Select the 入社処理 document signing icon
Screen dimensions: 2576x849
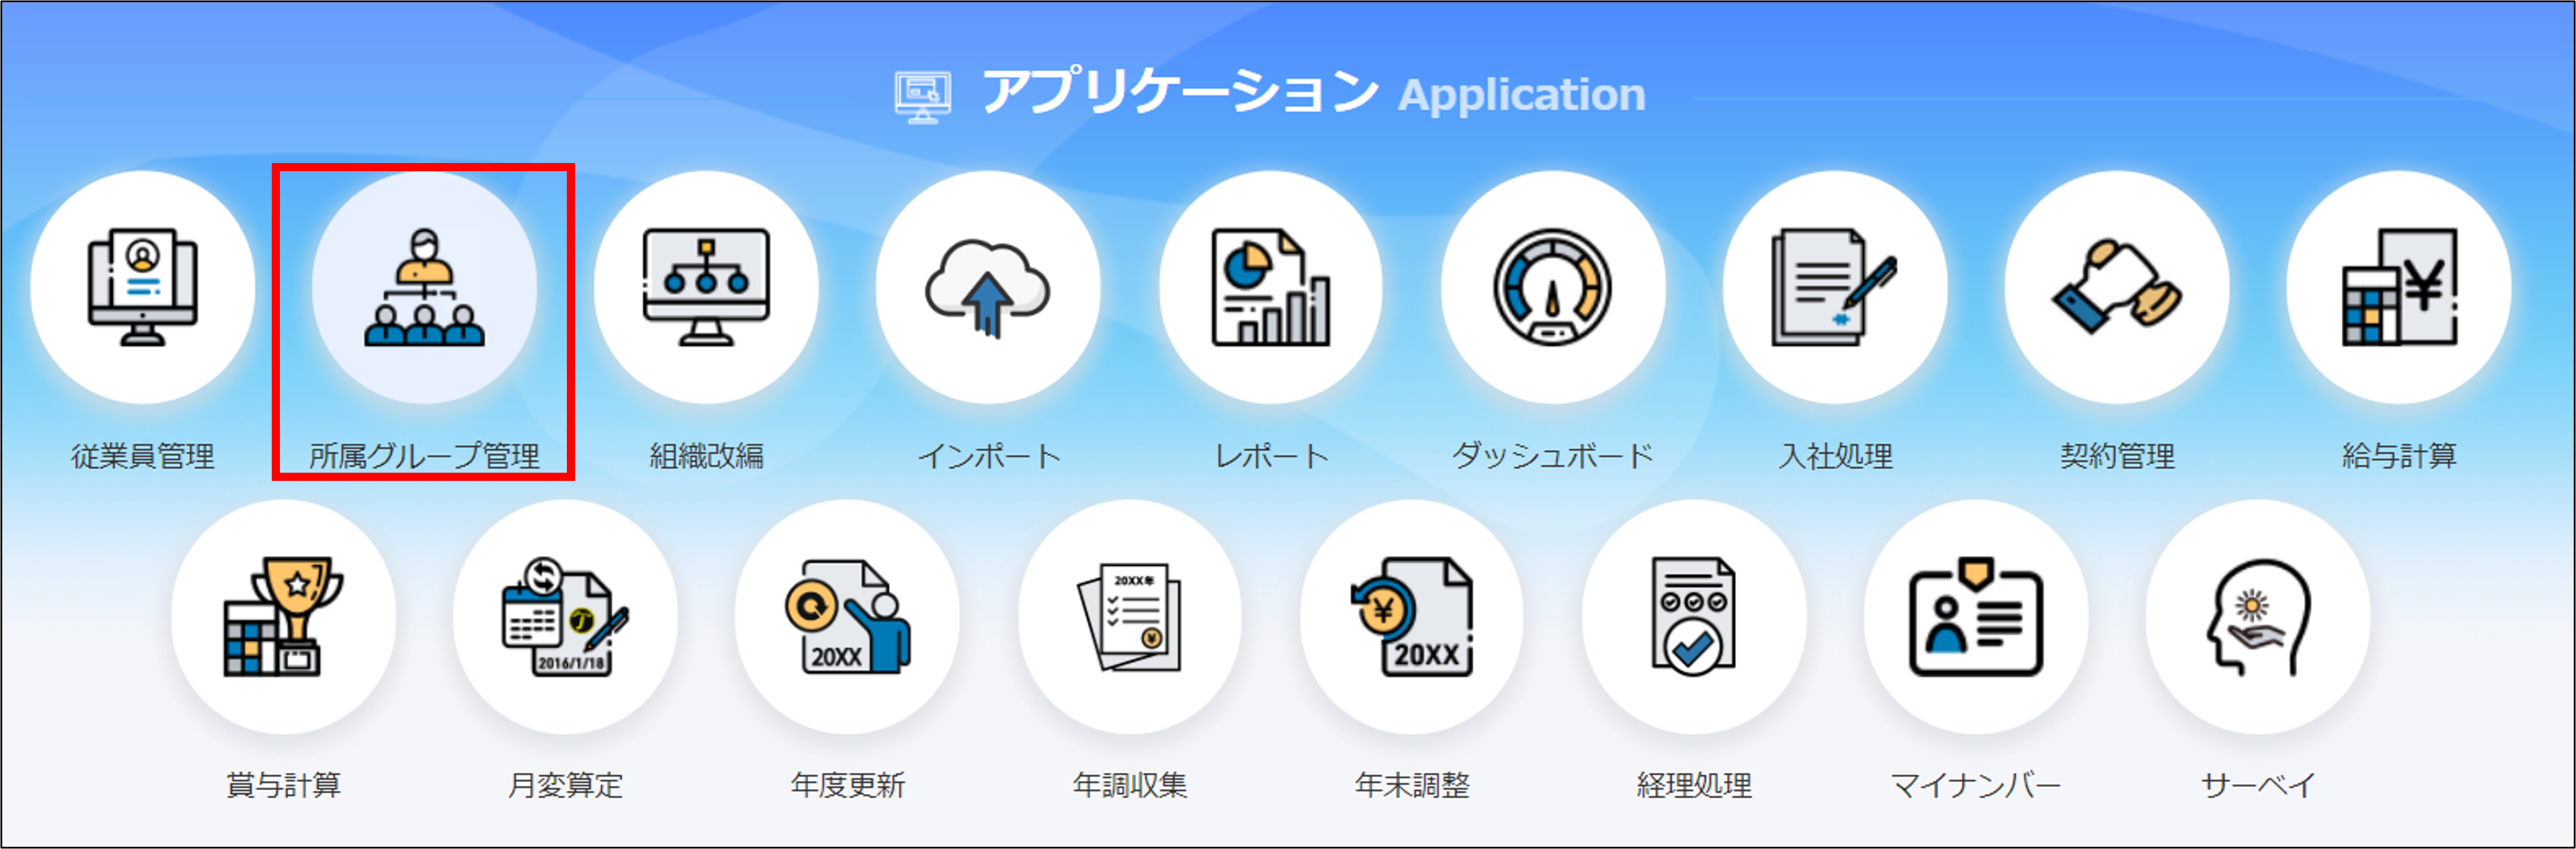click(x=1835, y=287)
